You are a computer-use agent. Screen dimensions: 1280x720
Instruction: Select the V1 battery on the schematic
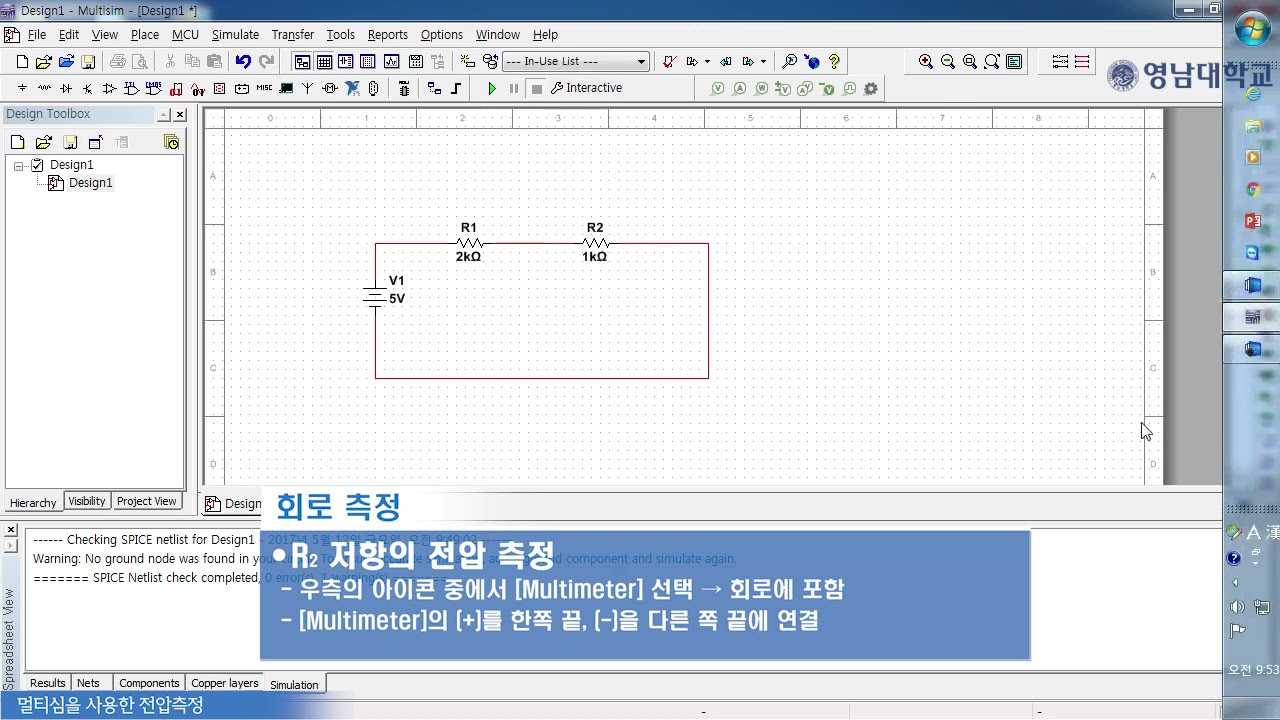click(376, 295)
